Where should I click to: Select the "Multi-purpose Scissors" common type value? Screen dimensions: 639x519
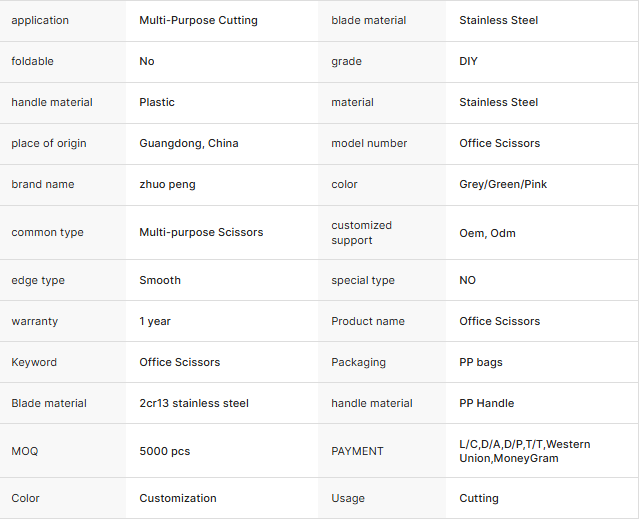click(201, 232)
